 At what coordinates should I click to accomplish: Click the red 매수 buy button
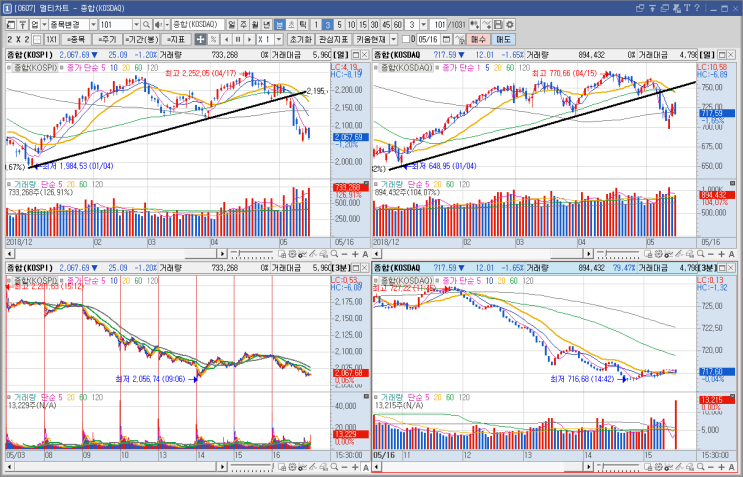(478, 39)
